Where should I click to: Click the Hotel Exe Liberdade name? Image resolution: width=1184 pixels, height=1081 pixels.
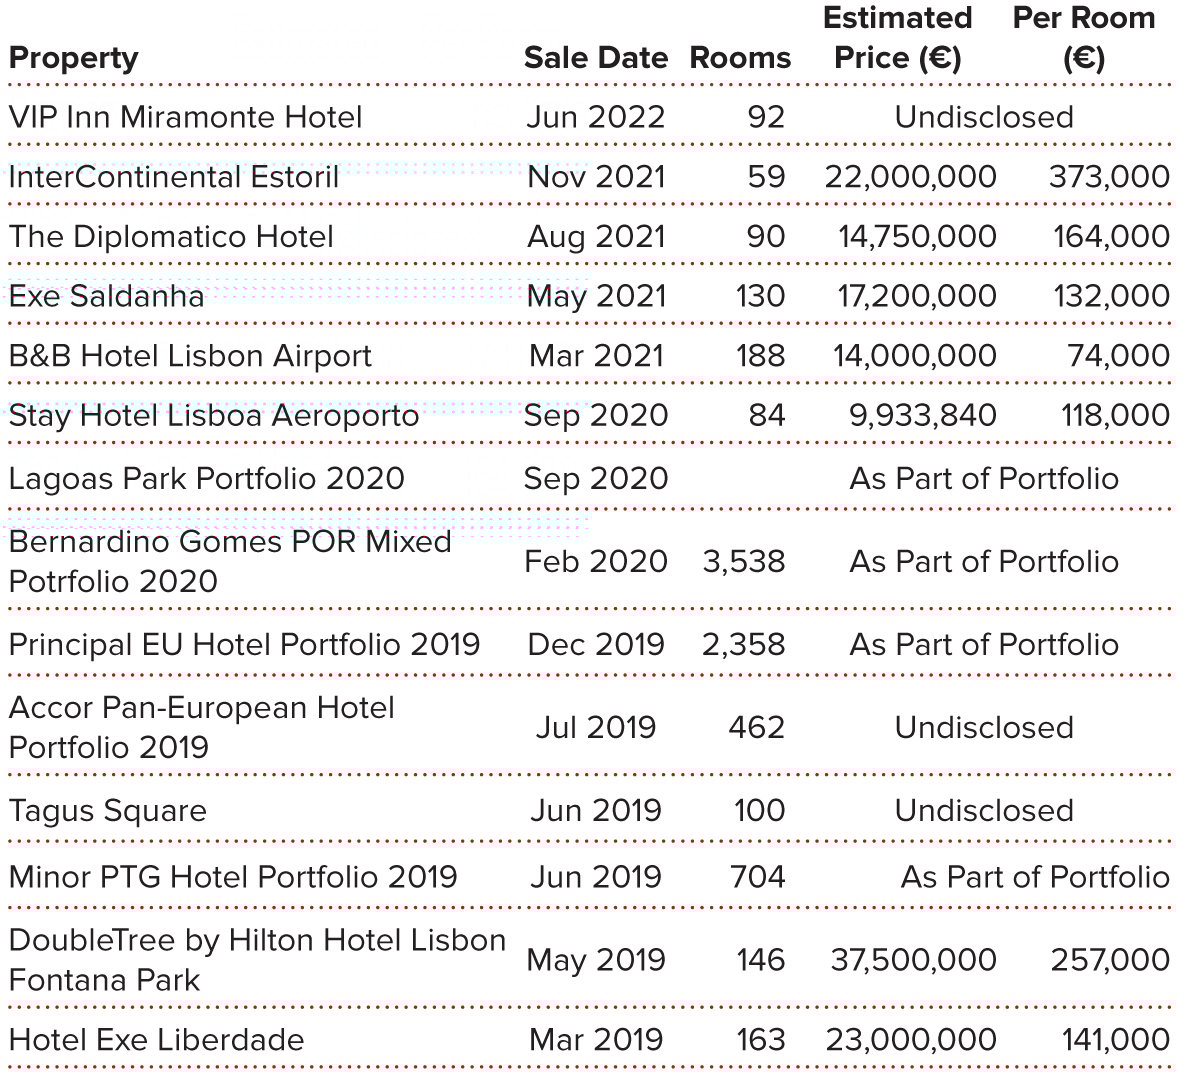(156, 1039)
